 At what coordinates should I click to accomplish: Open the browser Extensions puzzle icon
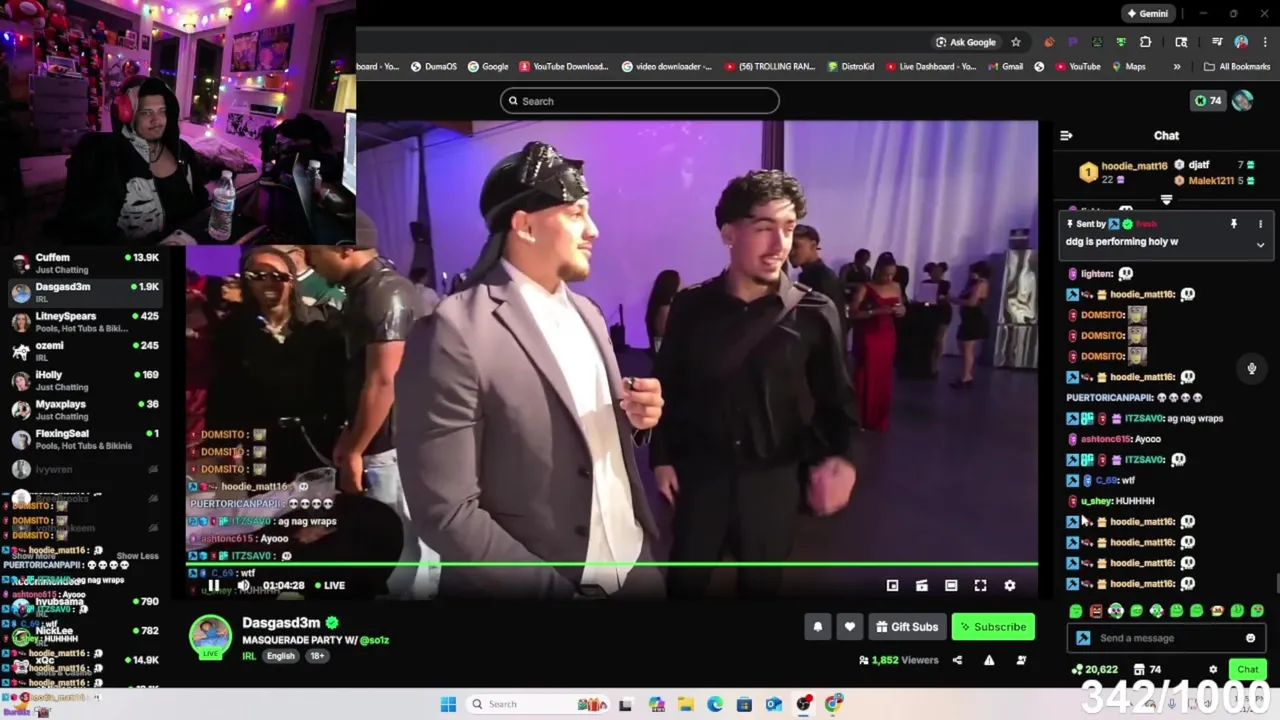coord(1146,42)
